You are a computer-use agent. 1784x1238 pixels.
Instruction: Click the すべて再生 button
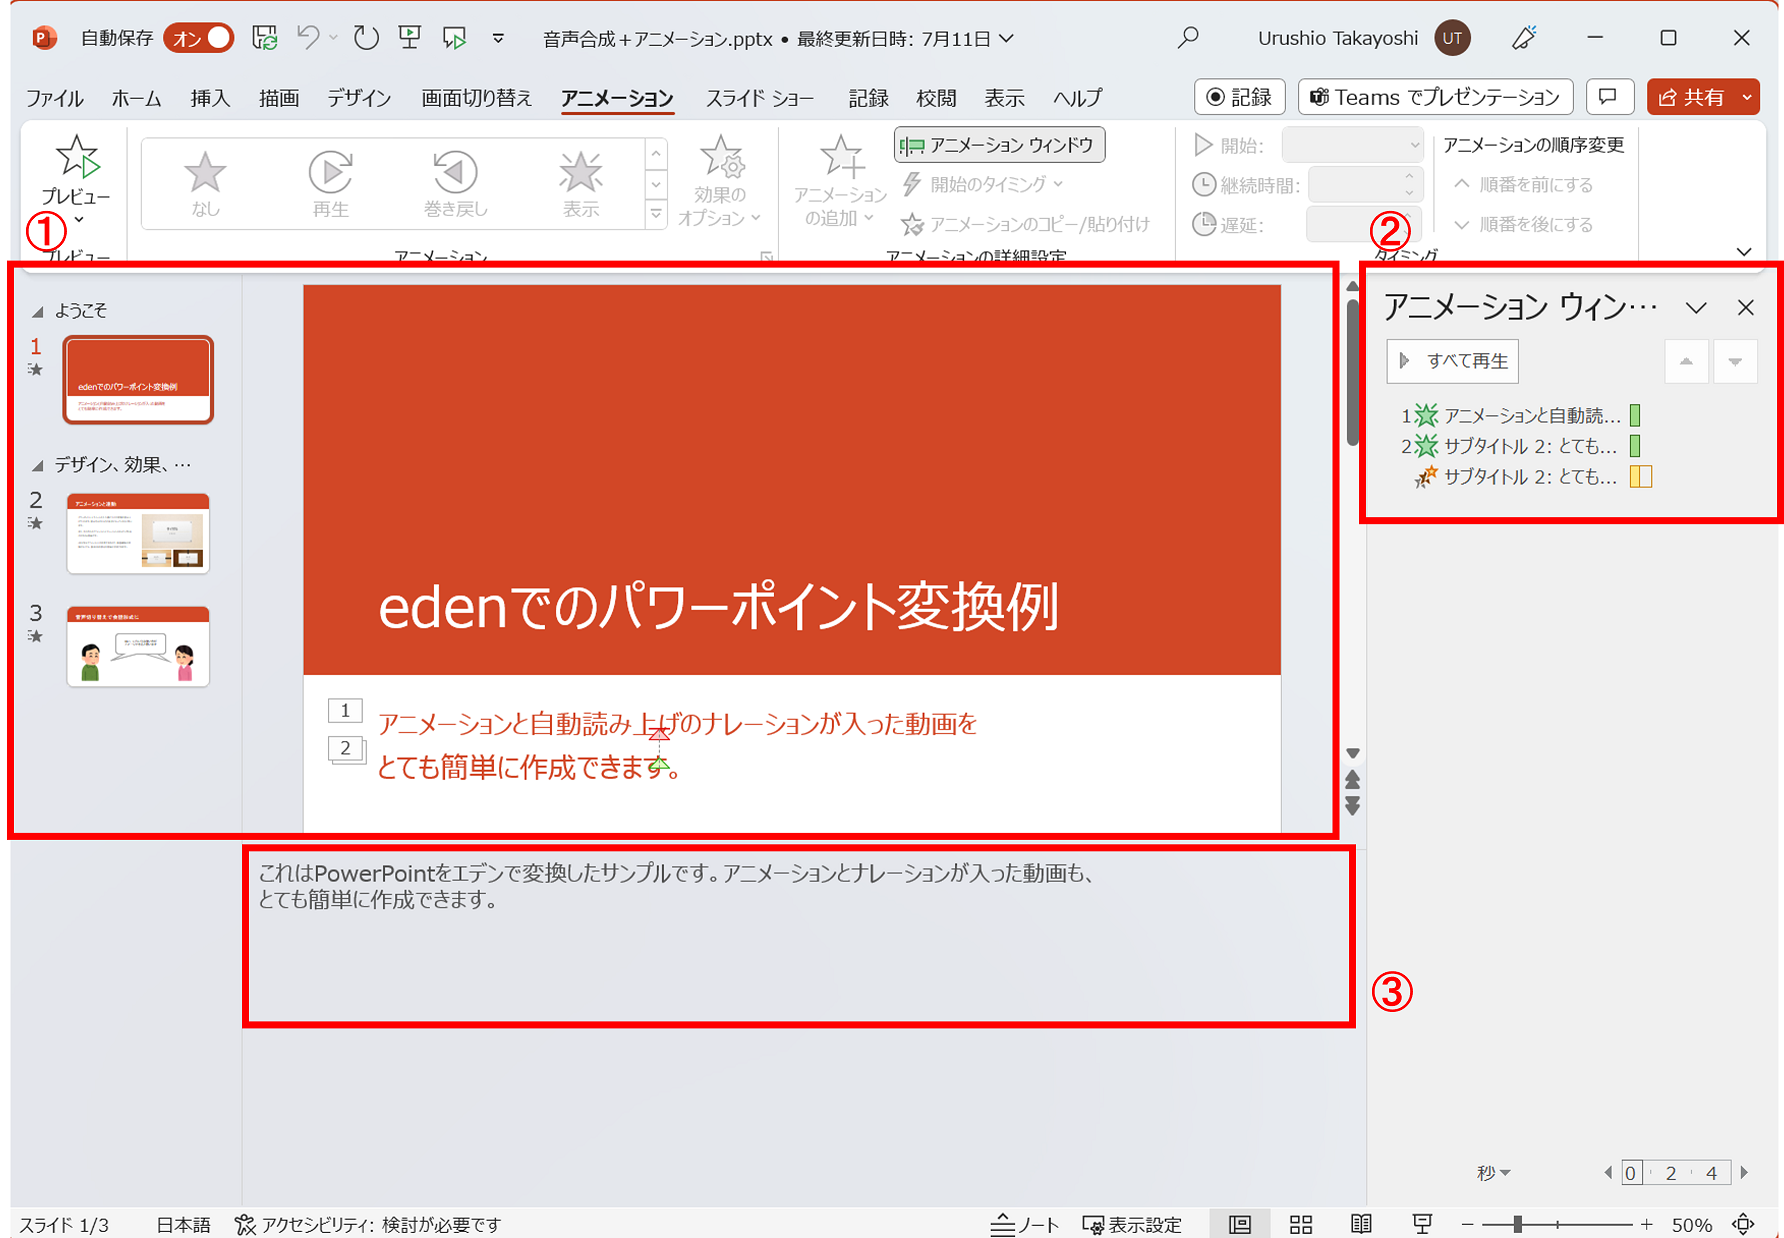click(x=1452, y=361)
